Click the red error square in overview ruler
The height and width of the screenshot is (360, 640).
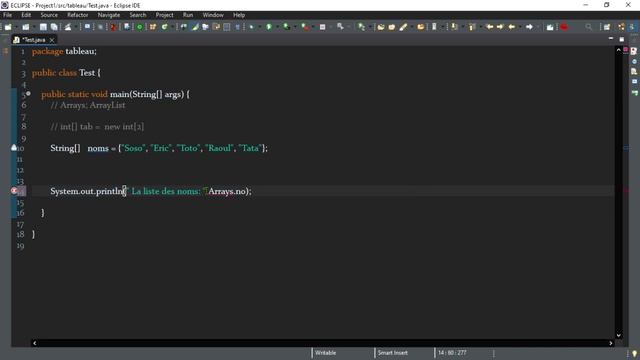click(x=626, y=50)
